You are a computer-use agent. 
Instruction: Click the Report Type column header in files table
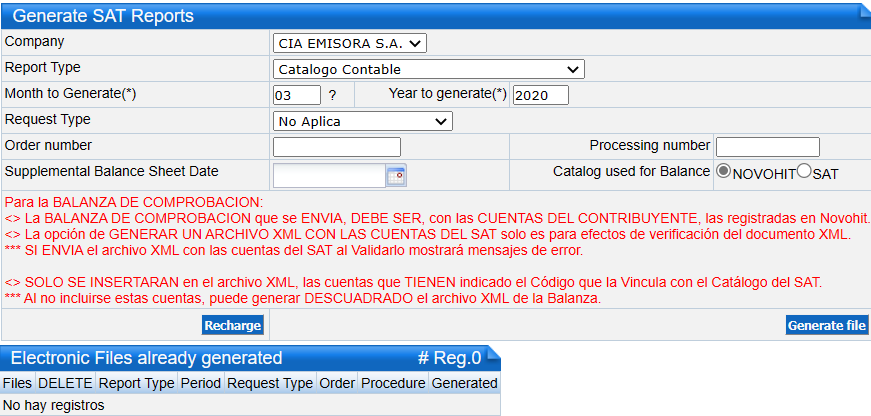(x=137, y=383)
